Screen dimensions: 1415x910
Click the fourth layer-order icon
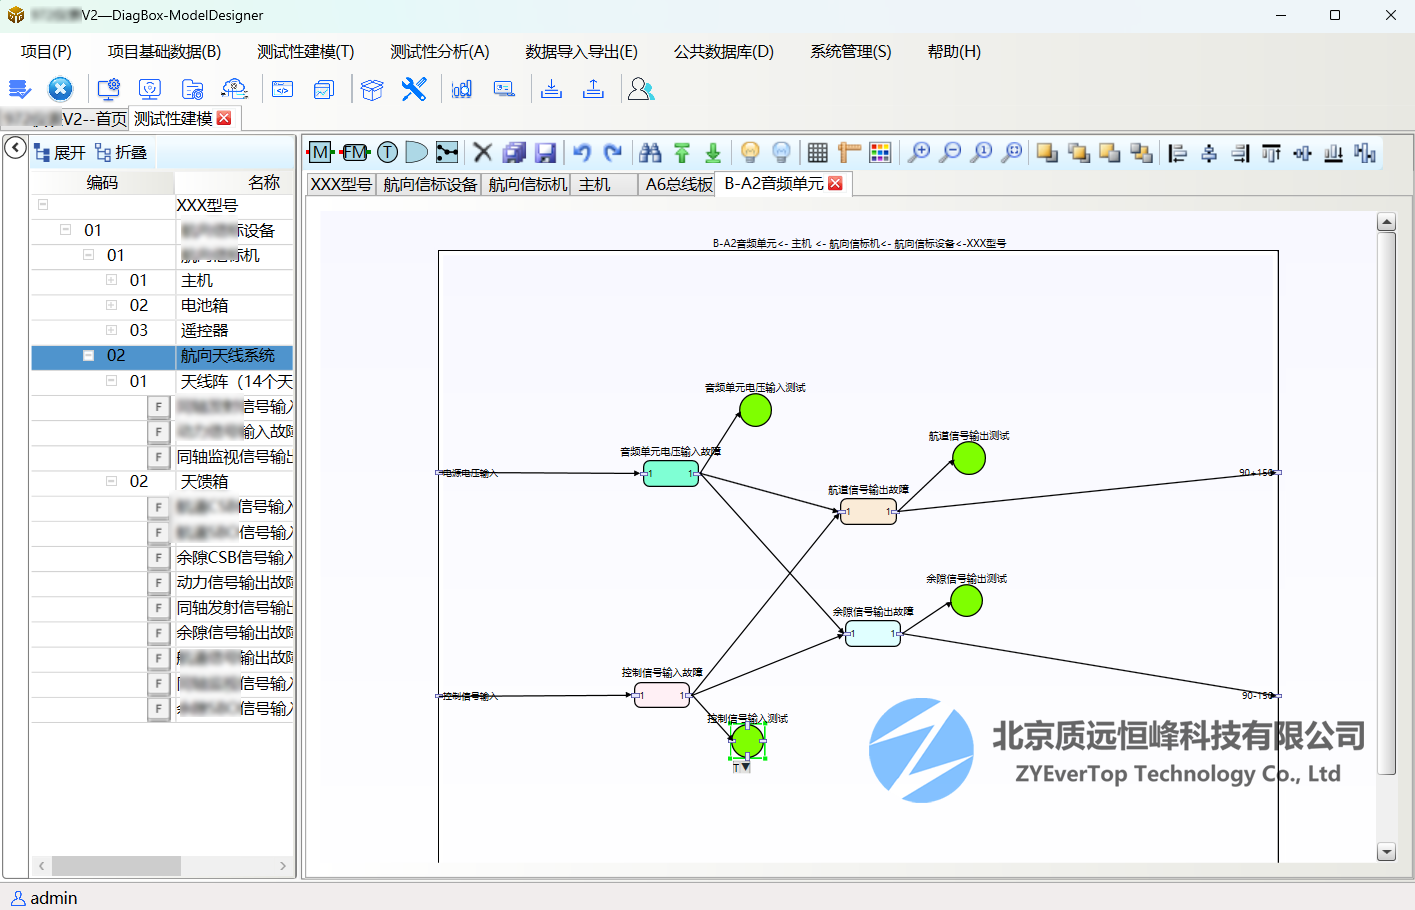click(x=1141, y=152)
